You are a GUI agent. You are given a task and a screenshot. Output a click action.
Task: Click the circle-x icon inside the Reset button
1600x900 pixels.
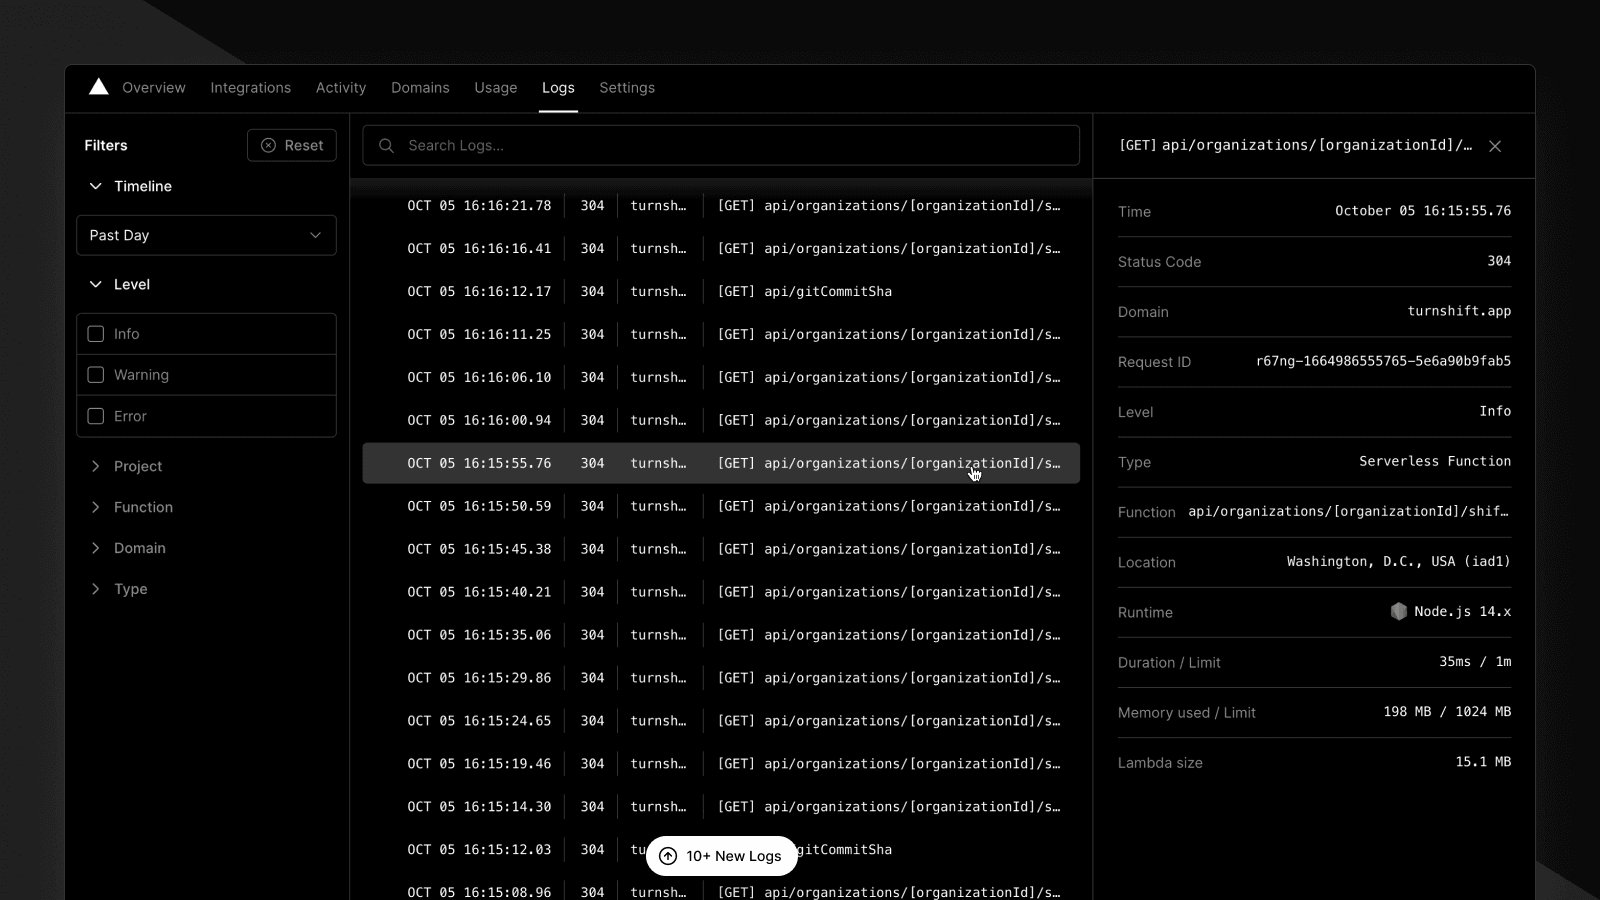(268, 145)
